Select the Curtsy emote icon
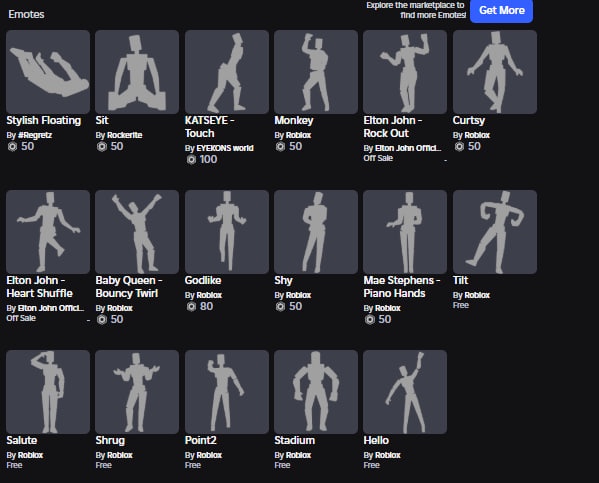The height and width of the screenshot is (483, 599). point(495,72)
